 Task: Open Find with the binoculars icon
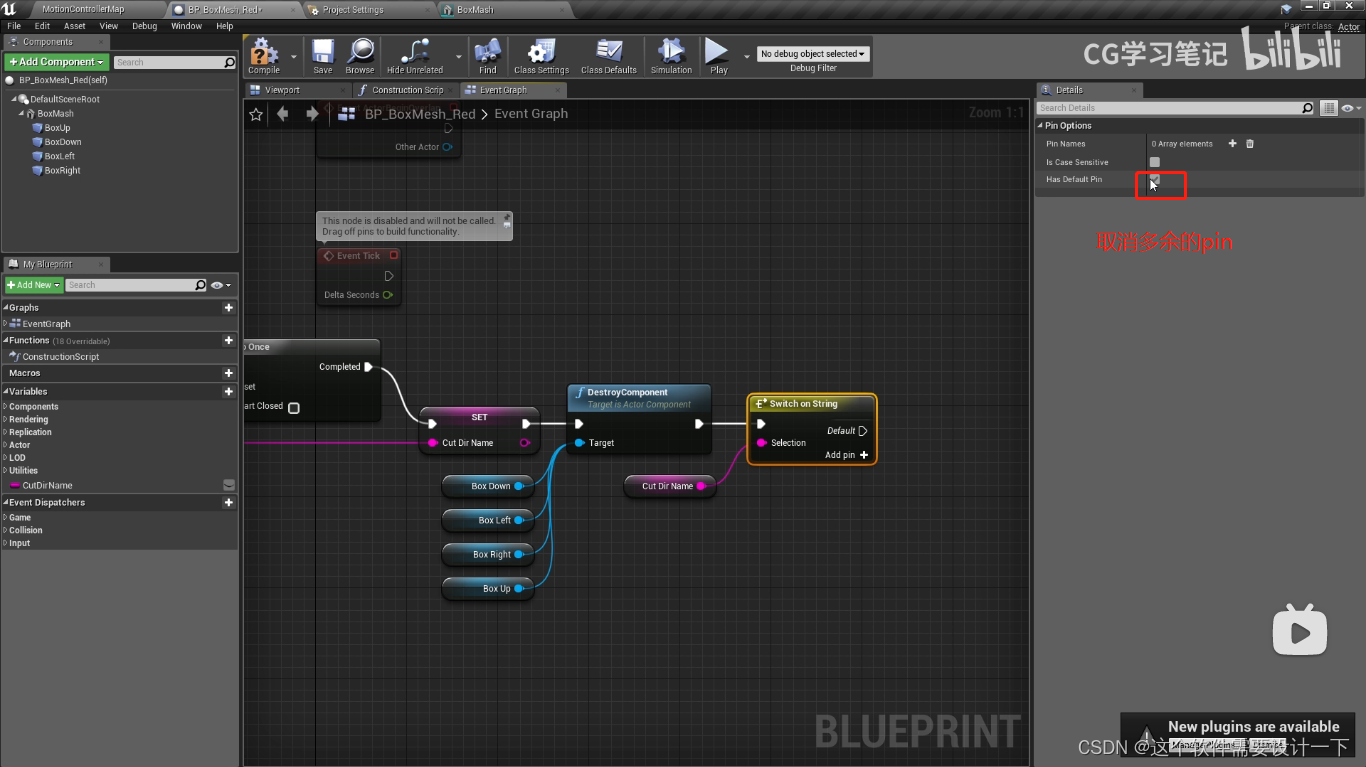488,56
